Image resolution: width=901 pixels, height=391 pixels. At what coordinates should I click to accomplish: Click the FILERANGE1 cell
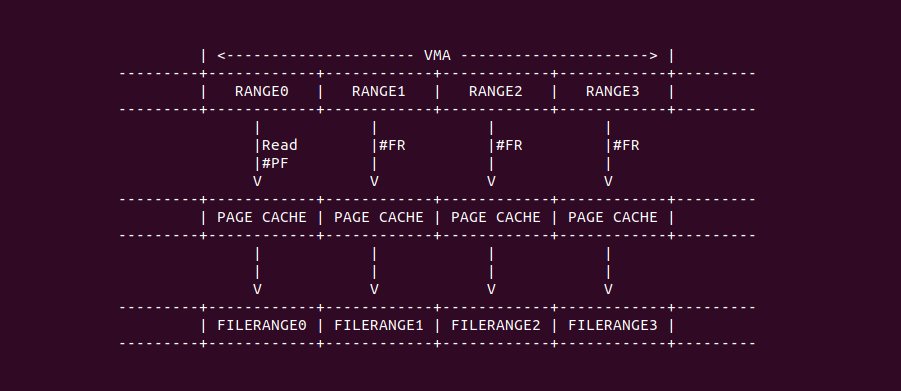click(x=379, y=325)
